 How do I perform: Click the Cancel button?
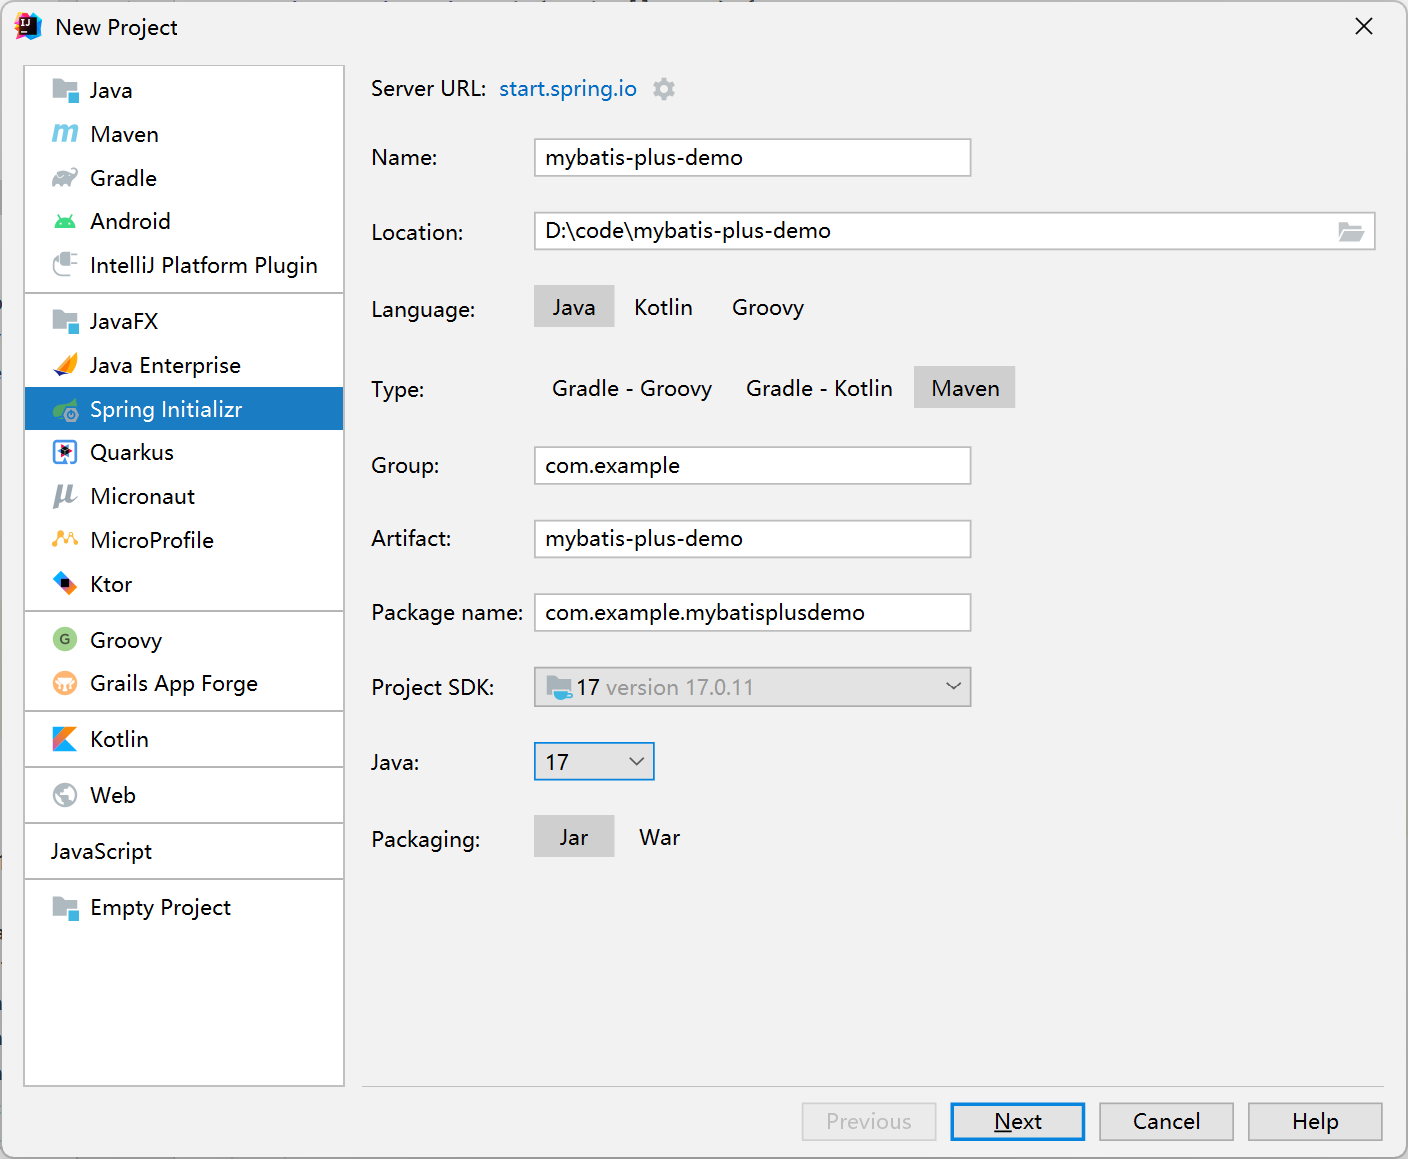(1166, 1122)
